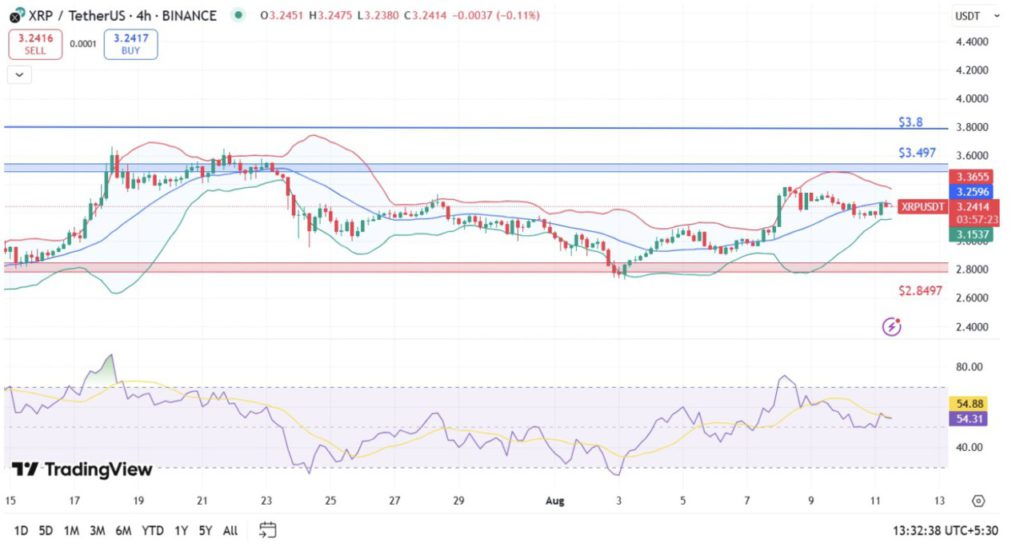Screen dimensions: 1024x547
Task: Select the 1M time range
Action: pyautogui.click(x=71, y=529)
